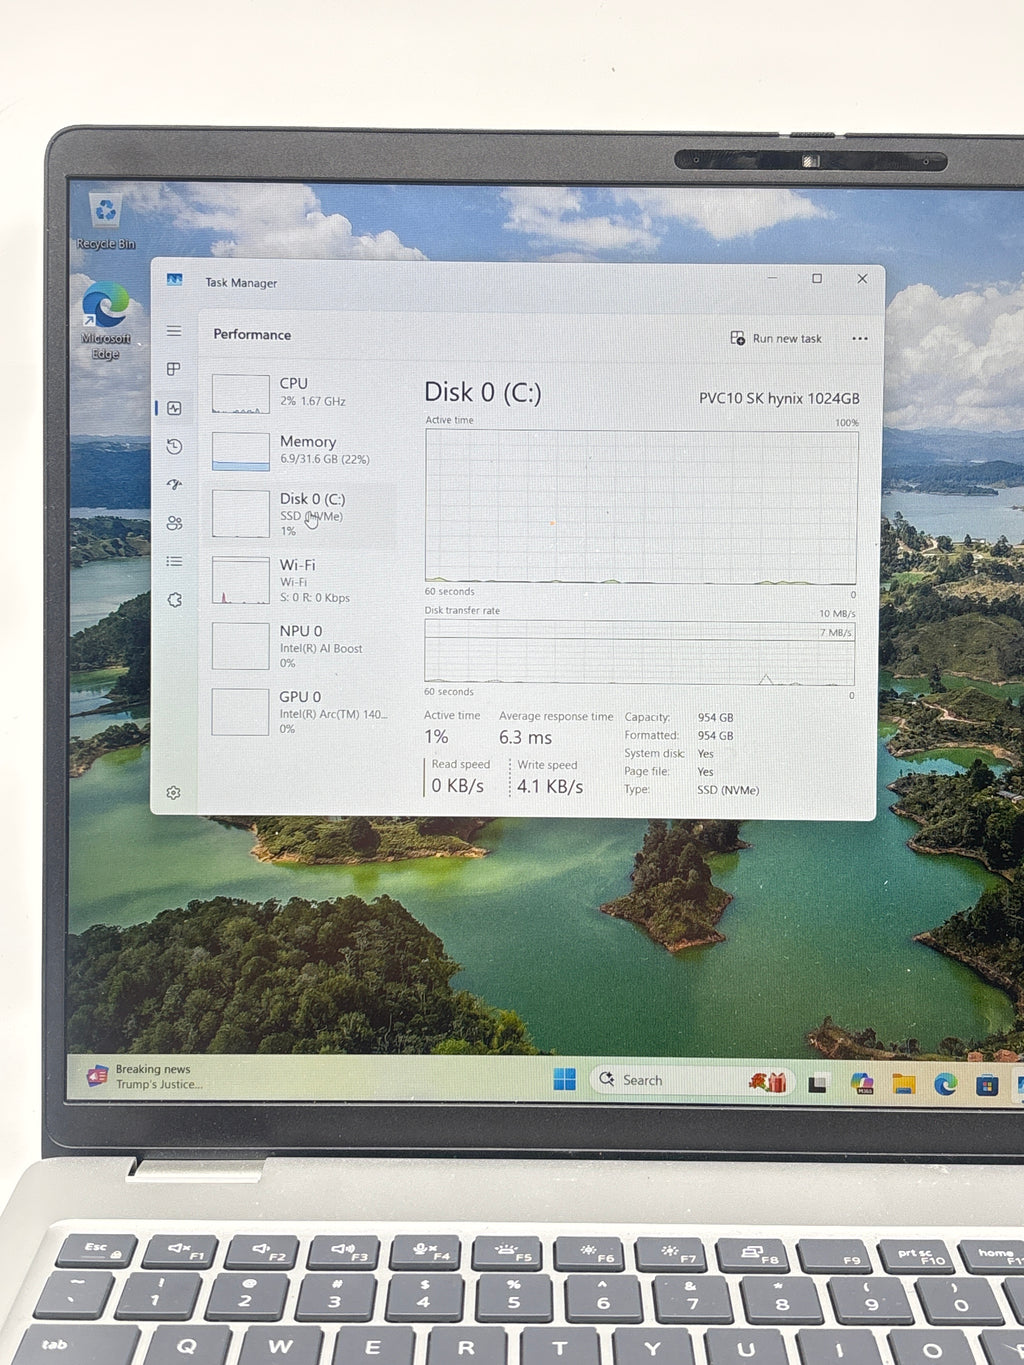Select the Performance page icon in sidebar
Viewport: 1024px width, 1365px height.
174,408
